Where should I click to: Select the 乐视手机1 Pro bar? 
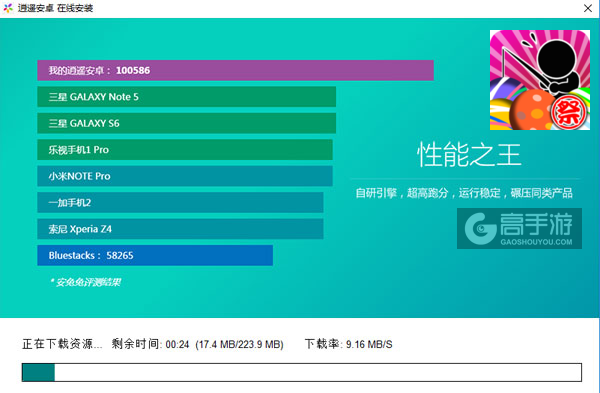pyautogui.click(x=185, y=150)
